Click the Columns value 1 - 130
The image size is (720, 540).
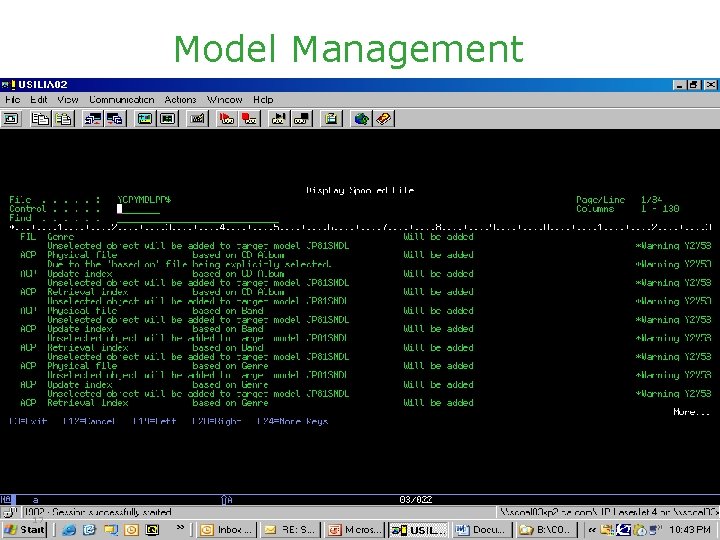tap(660, 209)
